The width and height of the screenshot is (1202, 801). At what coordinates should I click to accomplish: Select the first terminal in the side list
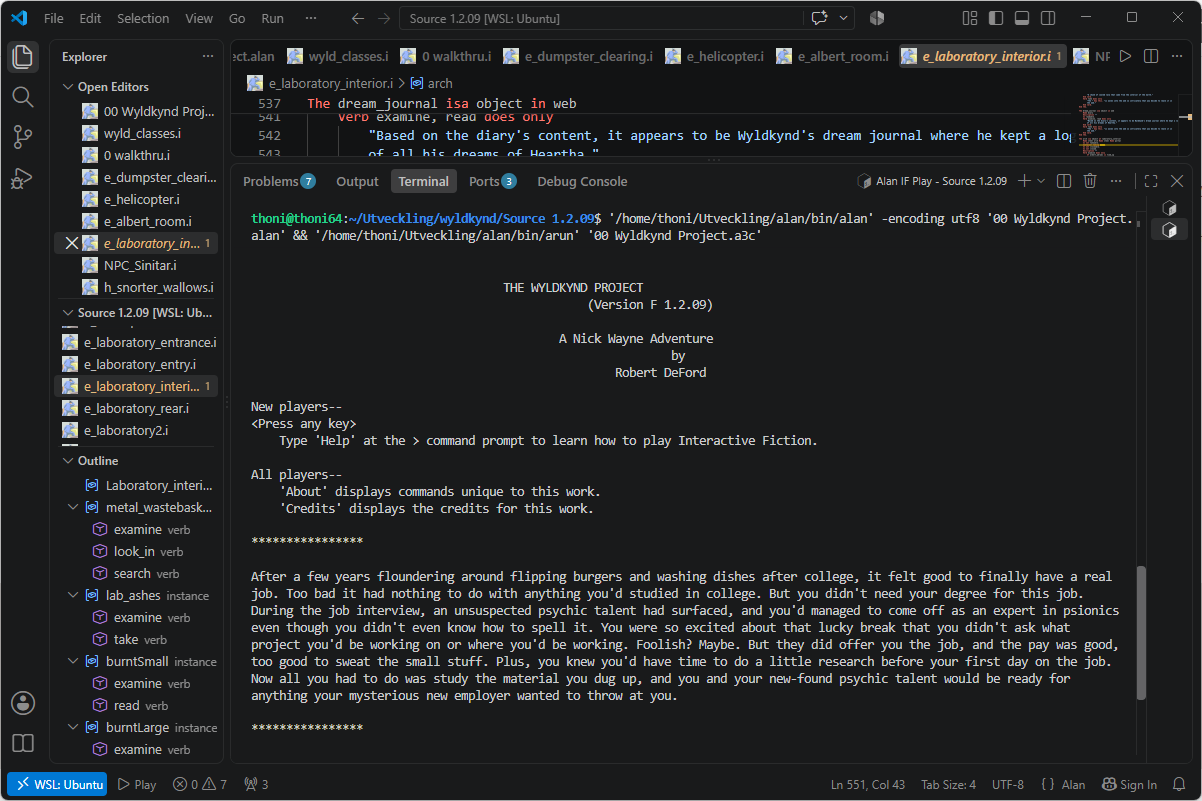1168,208
